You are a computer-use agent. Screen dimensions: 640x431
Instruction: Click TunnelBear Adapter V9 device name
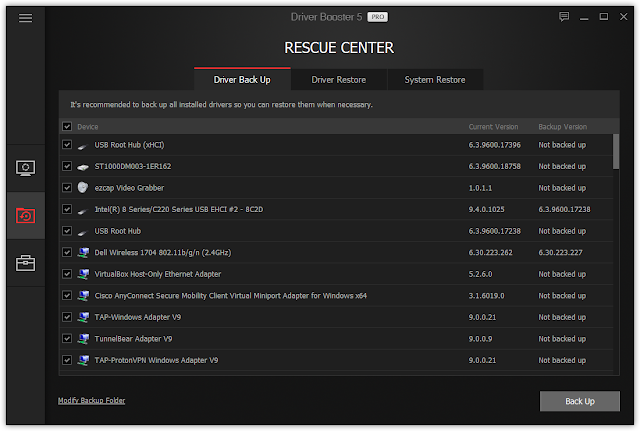(x=133, y=339)
